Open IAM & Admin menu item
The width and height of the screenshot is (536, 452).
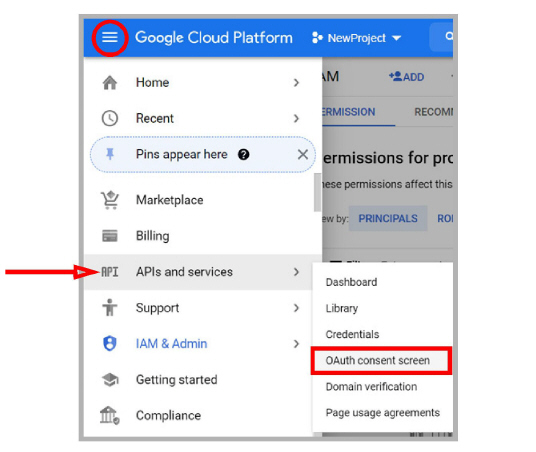pos(198,344)
